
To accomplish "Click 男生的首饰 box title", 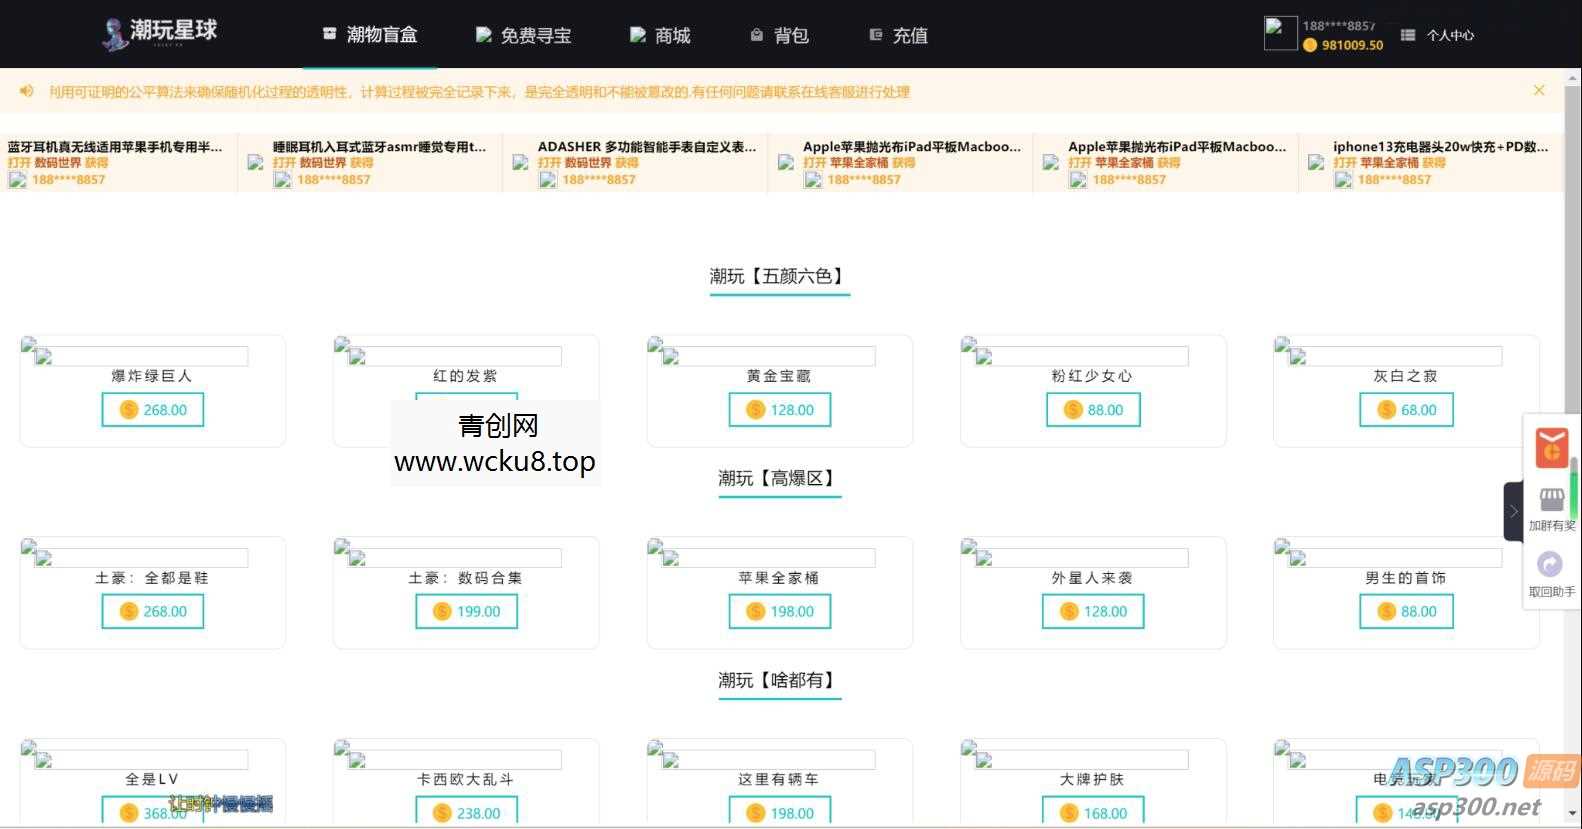I will coord(1405,578).
